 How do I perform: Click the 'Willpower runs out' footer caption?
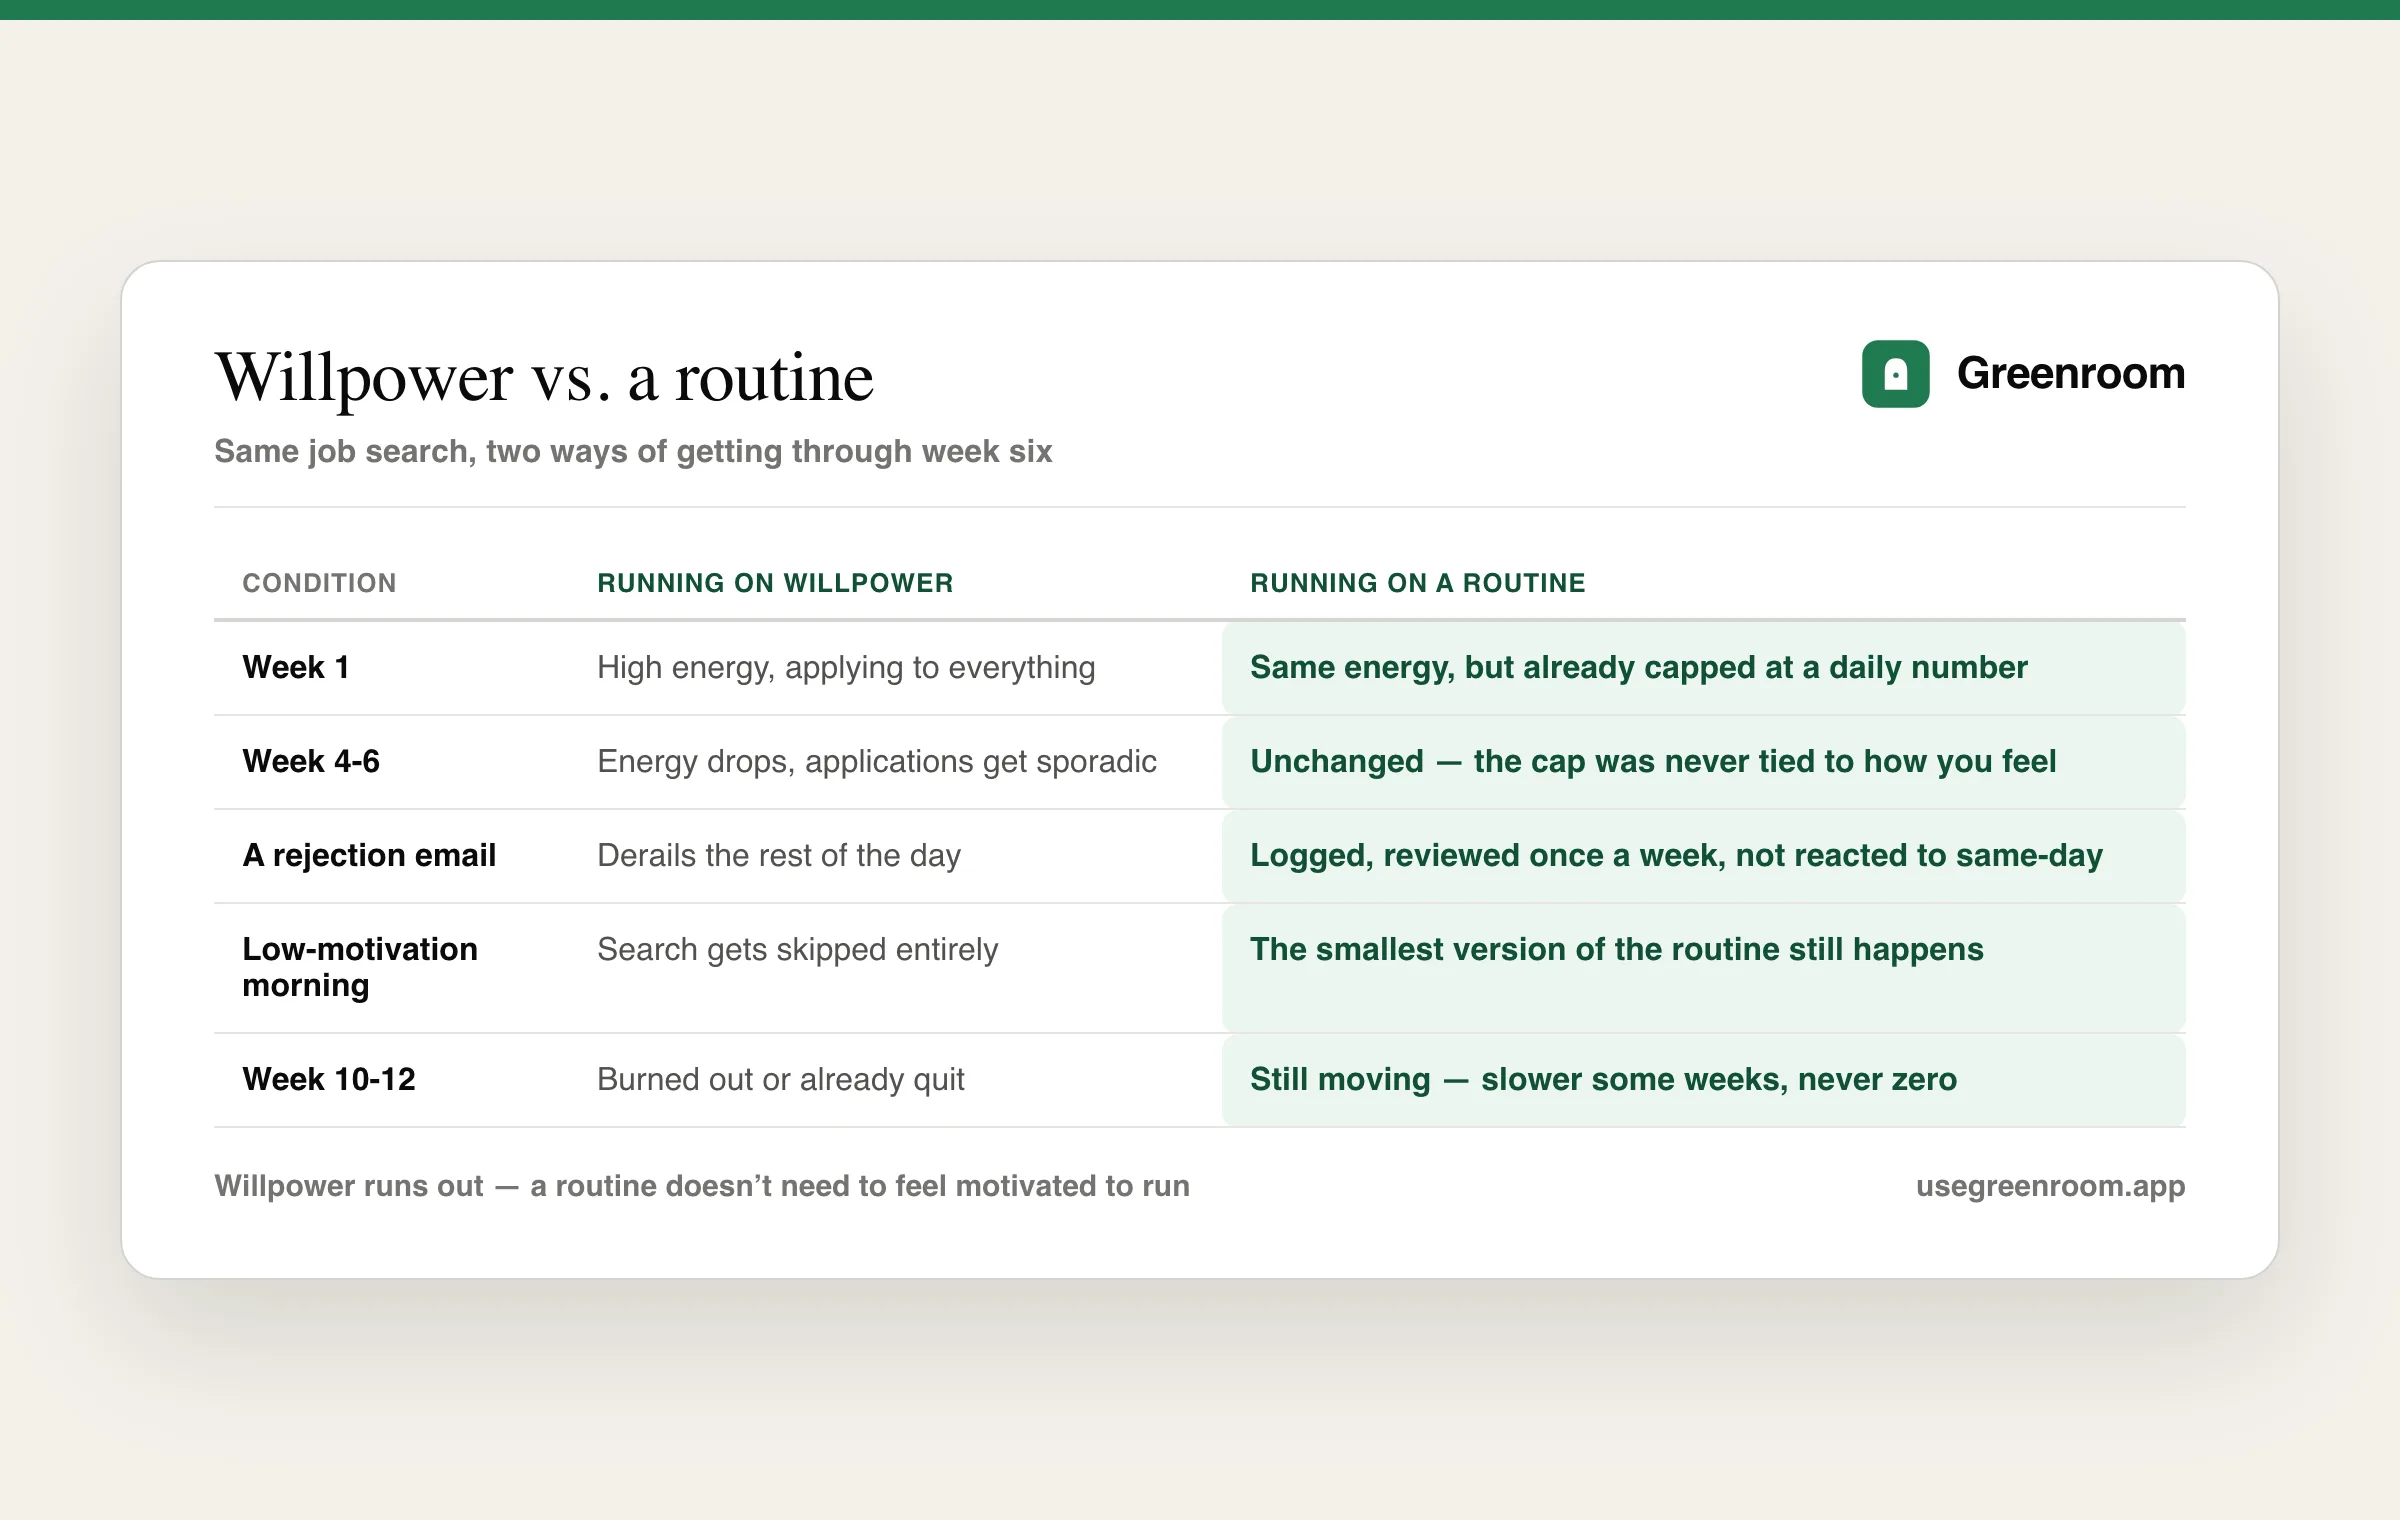pos(702,1186)
